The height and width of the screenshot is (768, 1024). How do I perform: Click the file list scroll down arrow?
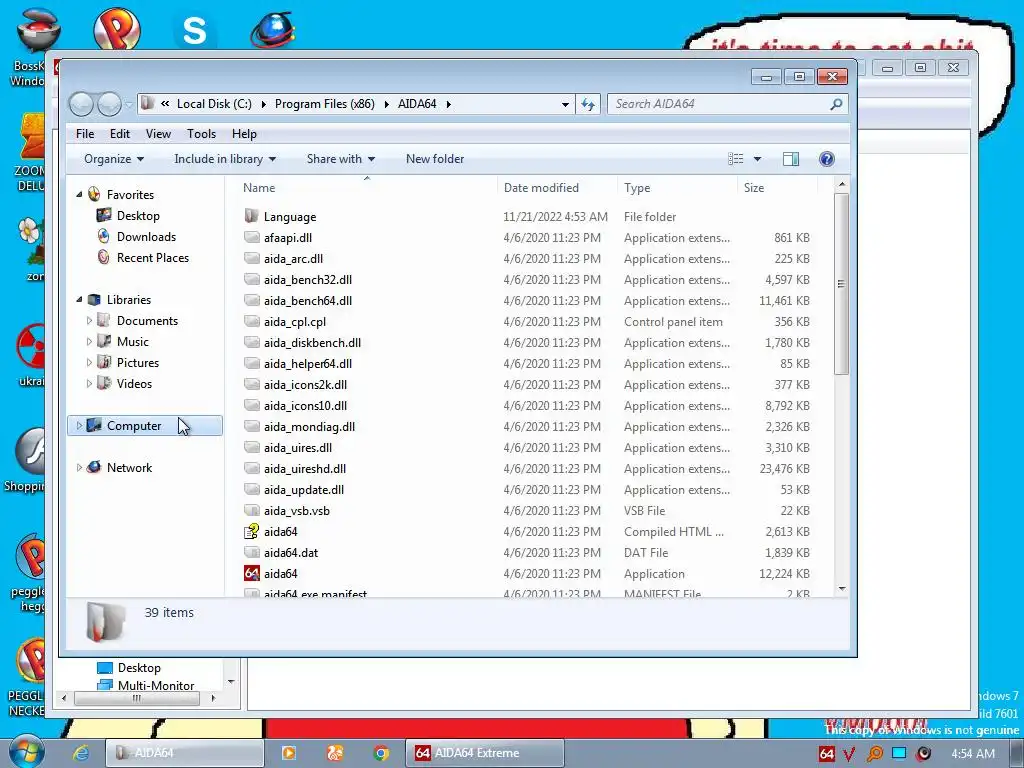(841, 588)
